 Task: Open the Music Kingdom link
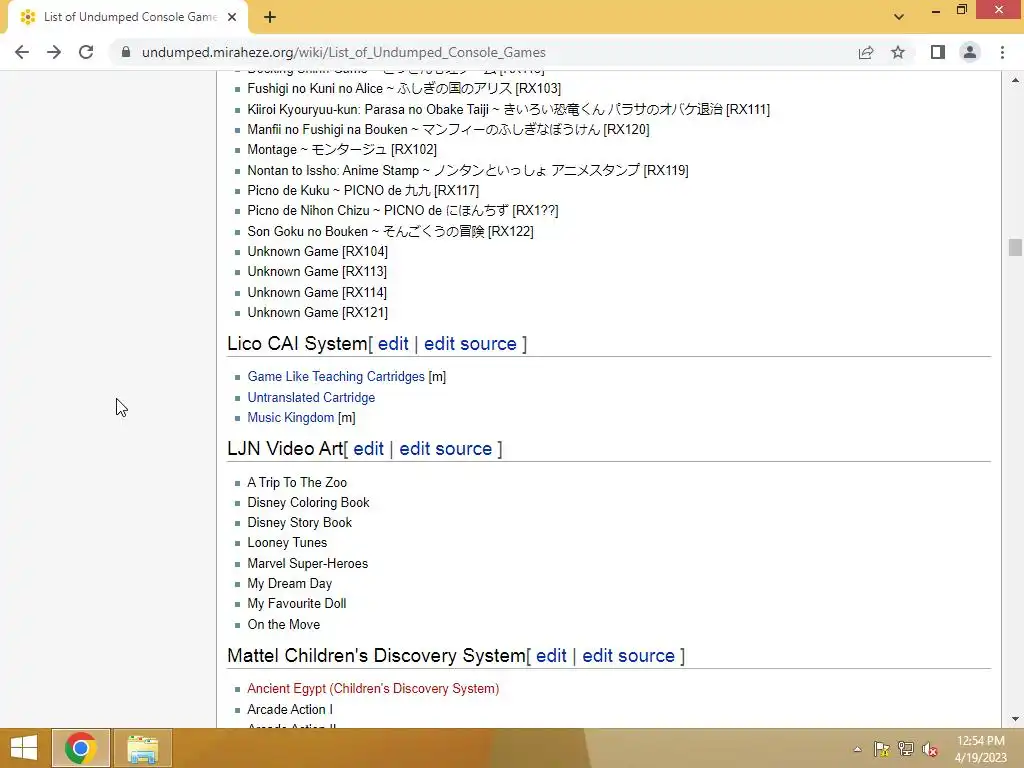click(x=291, y=418)
